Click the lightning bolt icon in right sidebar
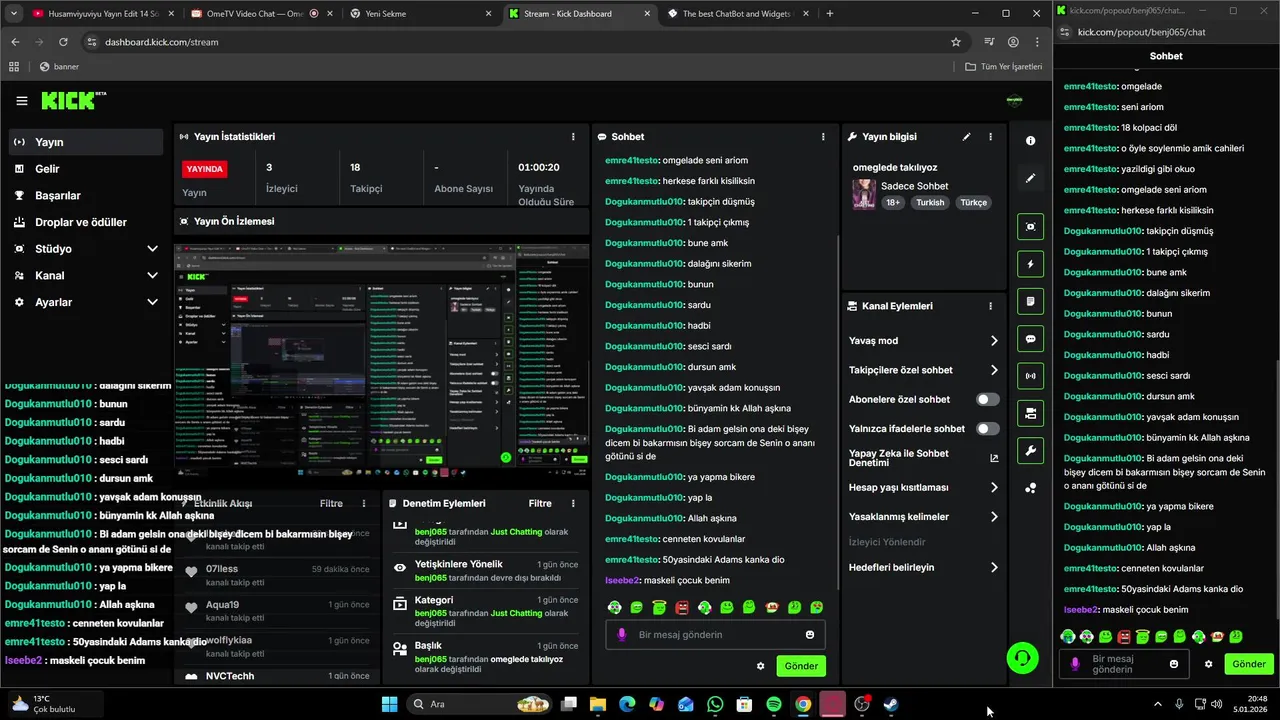 click(x=1031, y=264)
